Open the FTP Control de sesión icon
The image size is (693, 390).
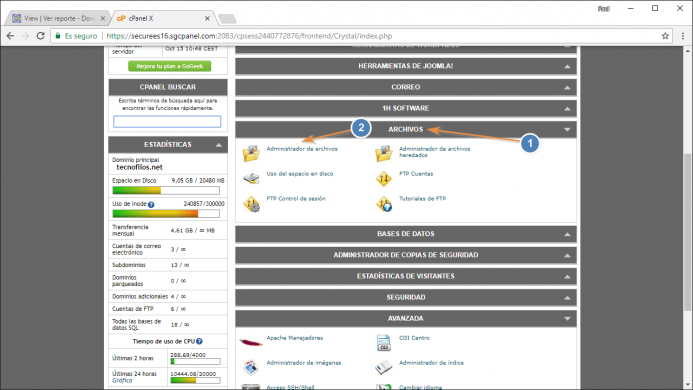[251, 204]
